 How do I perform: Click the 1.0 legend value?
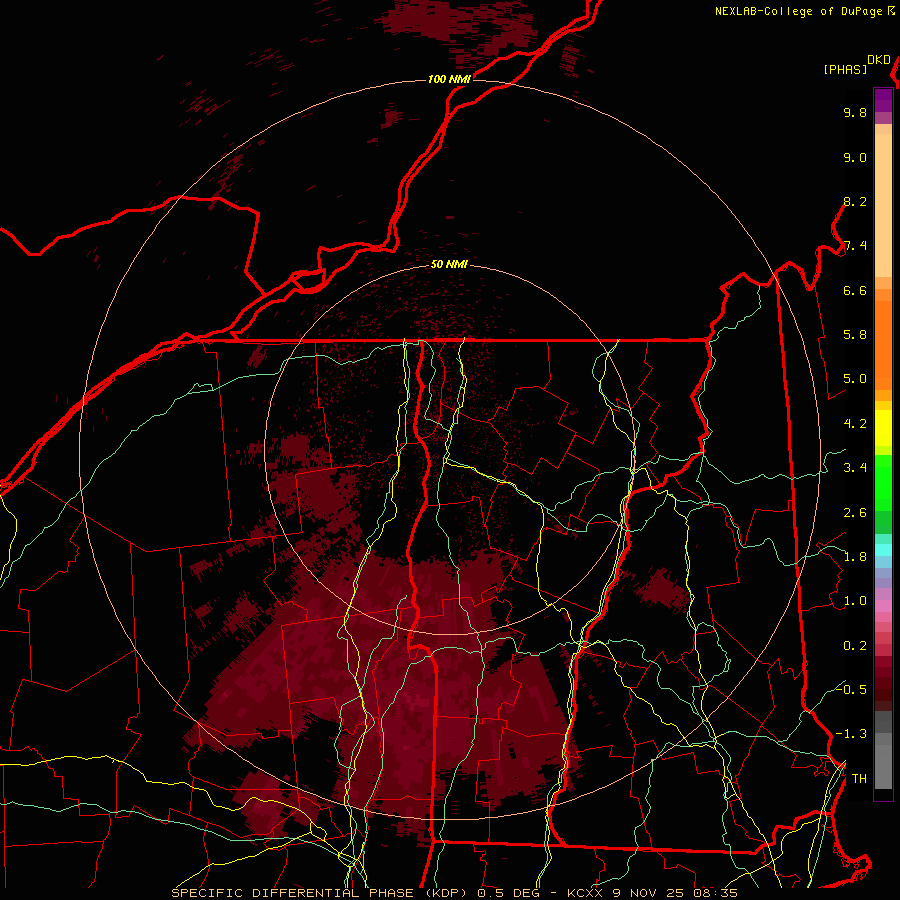(855, 601)
